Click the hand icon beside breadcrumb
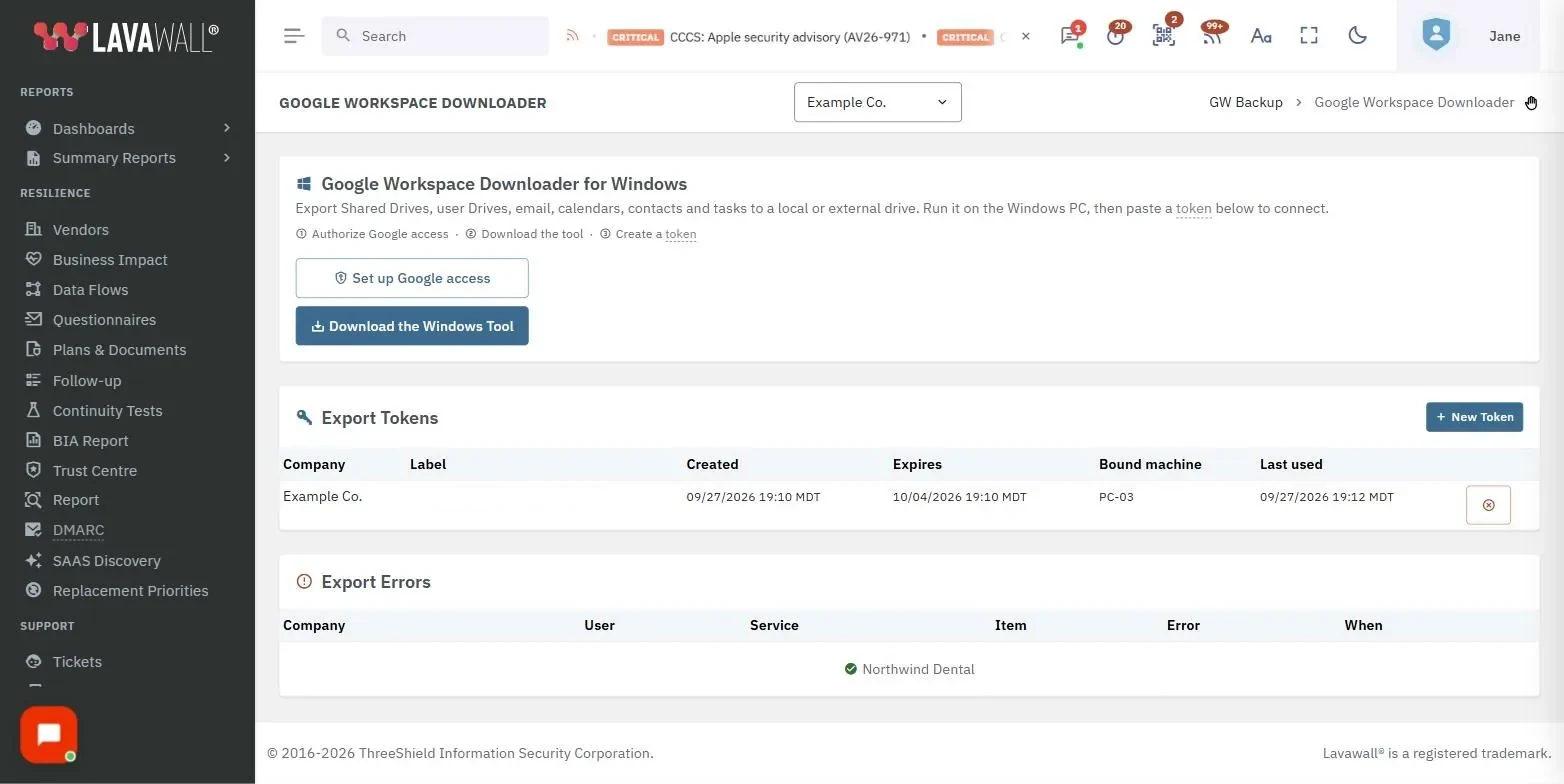1564x784 pixels. click(x=1531, y=102)
